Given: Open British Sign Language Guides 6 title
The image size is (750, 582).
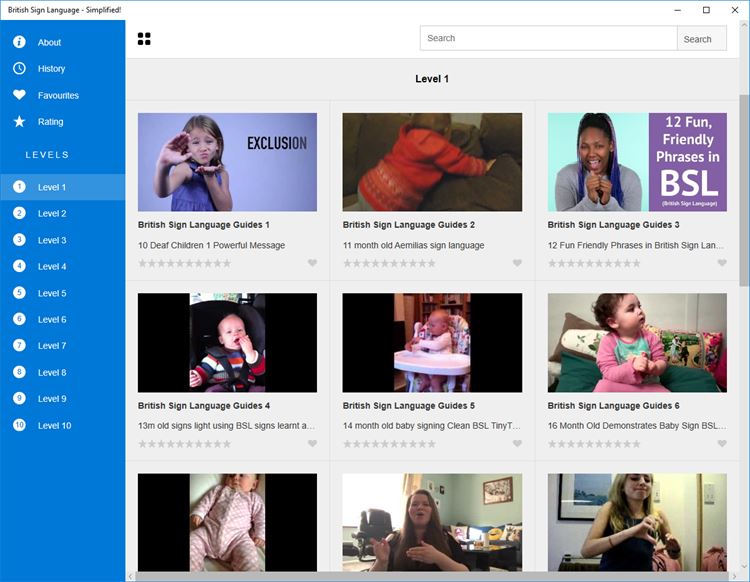Looking at the screenshot, I should click(x=613, y=406).
